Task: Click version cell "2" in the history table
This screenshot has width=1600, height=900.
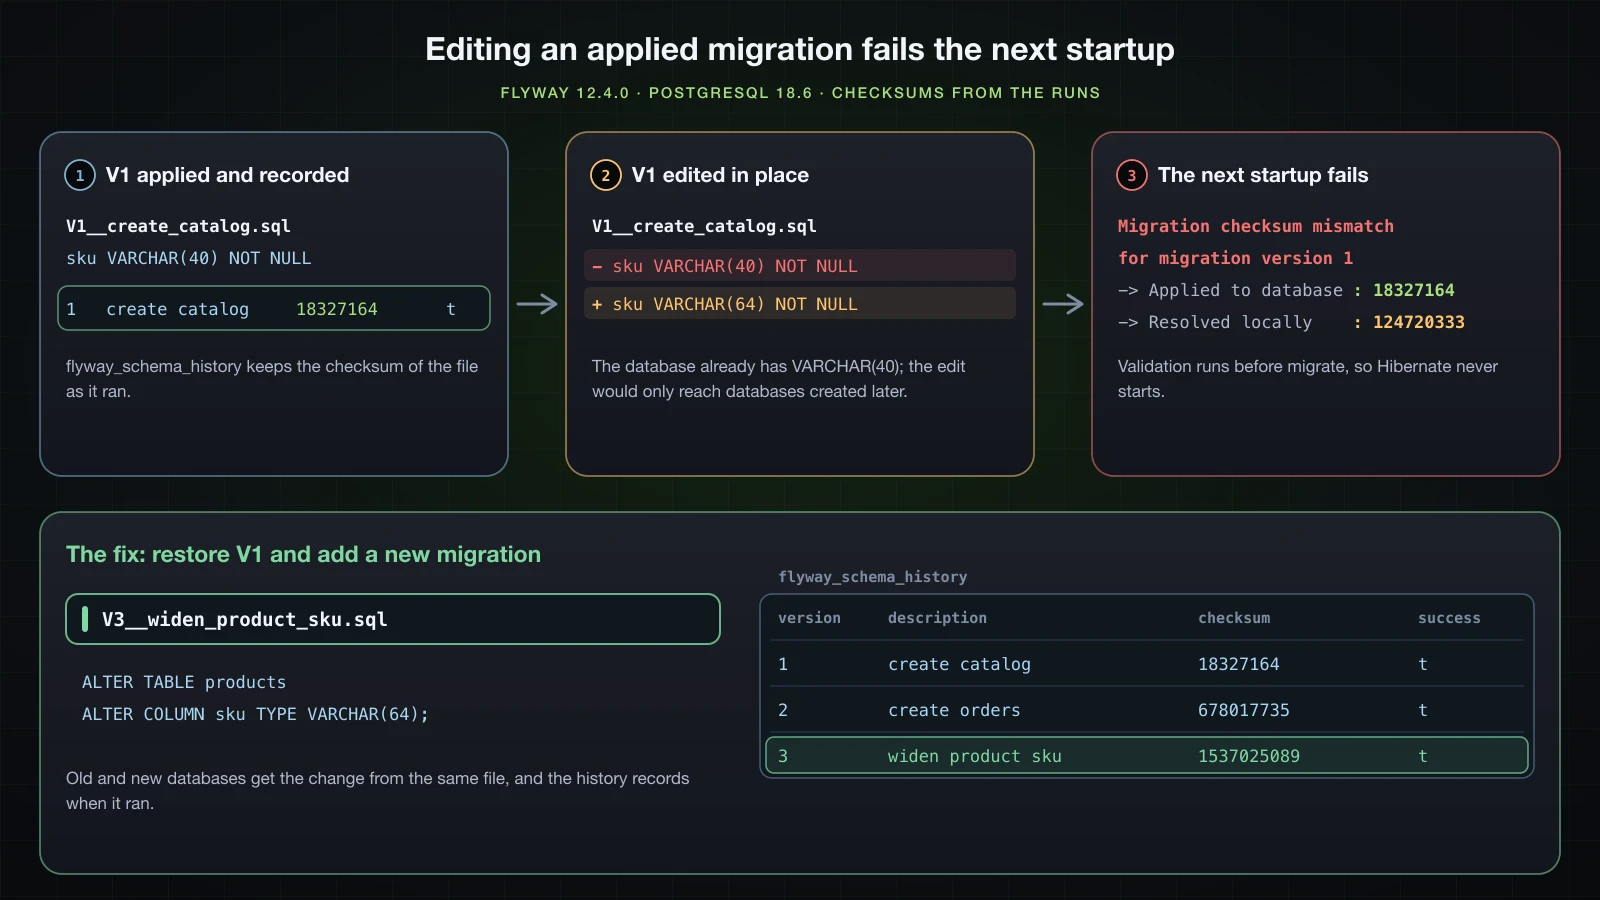Action: [x=783, y=710]
